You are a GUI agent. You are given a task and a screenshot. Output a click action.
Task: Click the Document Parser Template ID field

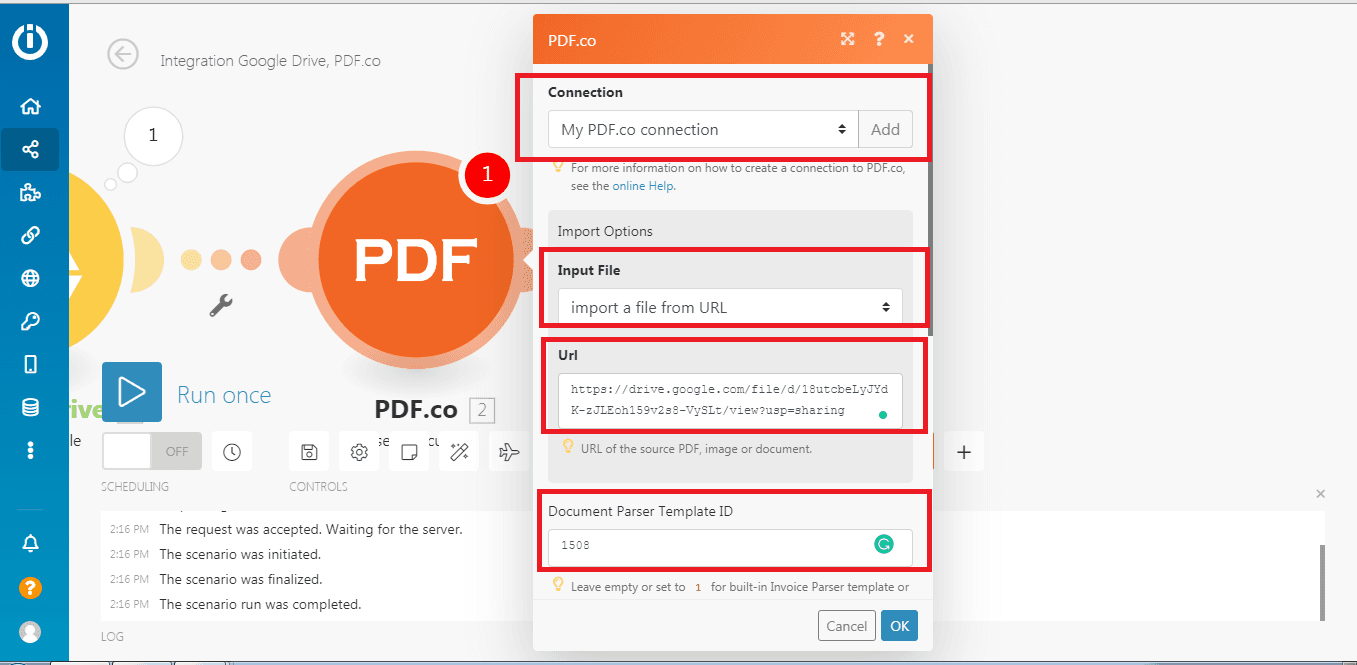710,546
